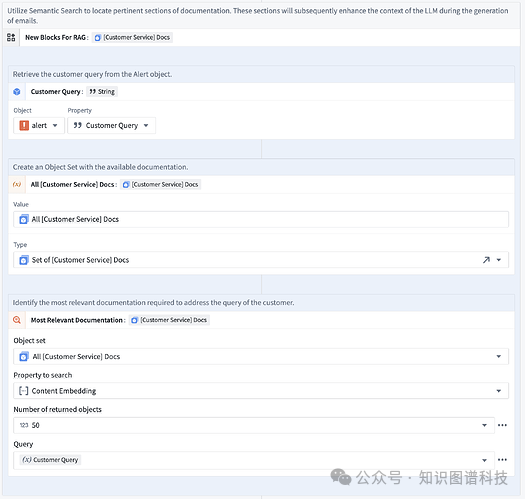Click the New Blocks For RAG block icon
525x499 pixels.
(x=11, y=38)
